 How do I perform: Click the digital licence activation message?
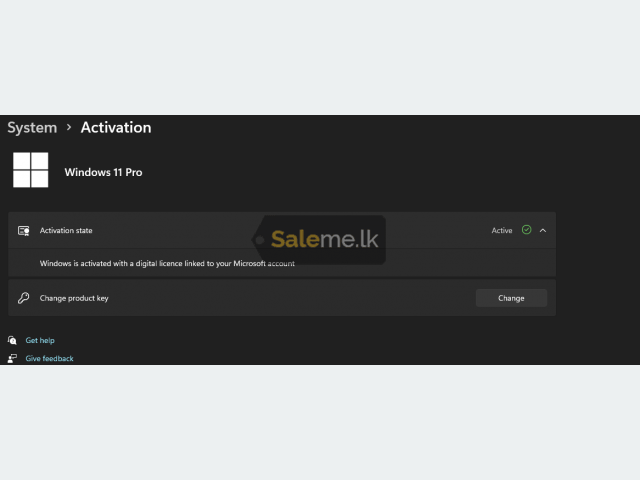167,264
